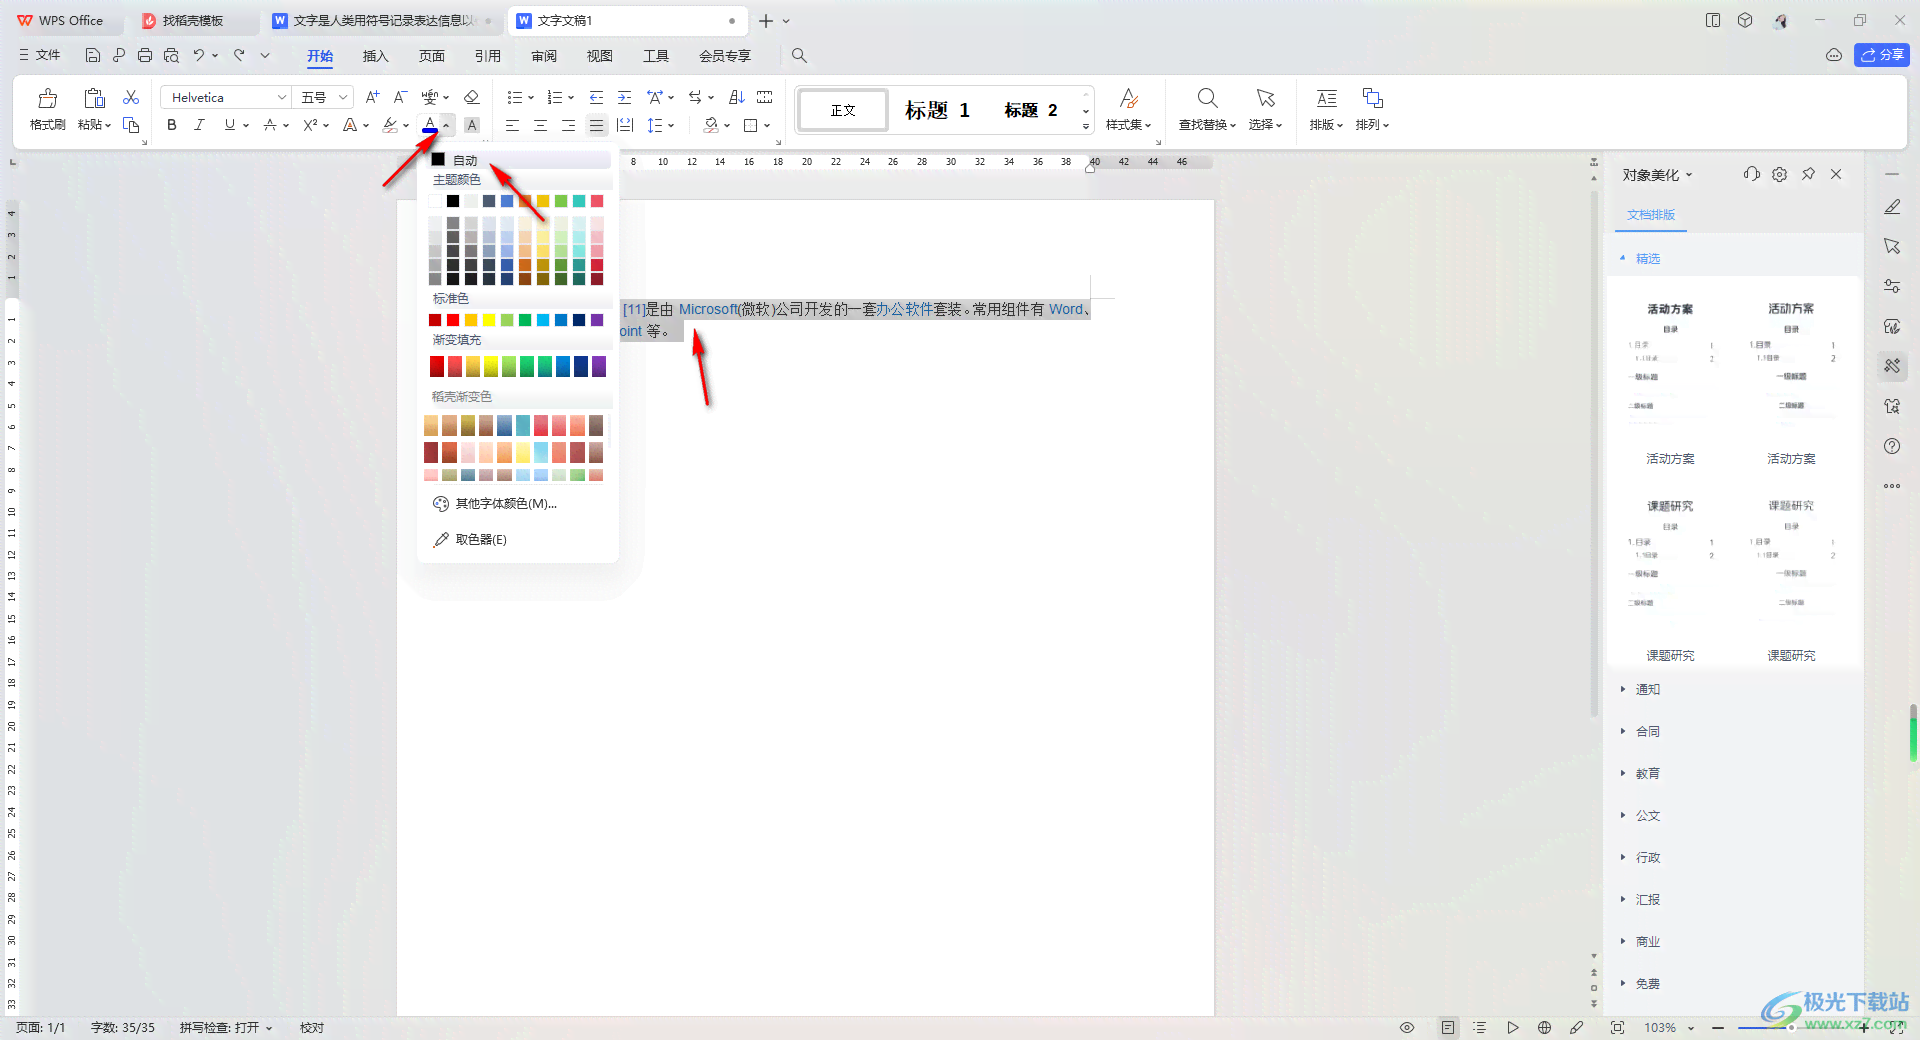1920x1040 pixels.
Task: Click the Clear formatting eraser icon
Action: (472, 97)
